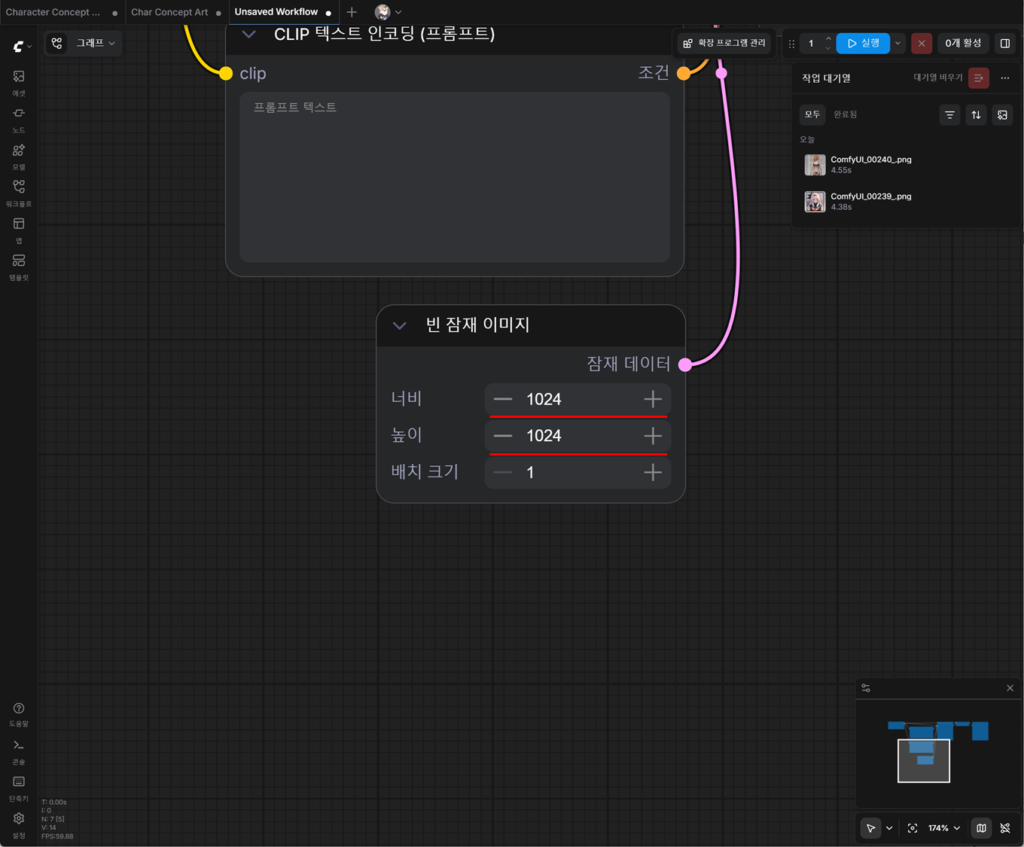Click the blue 실행 run button
This screenshot has height=847, width=1024.
point(863,43)
